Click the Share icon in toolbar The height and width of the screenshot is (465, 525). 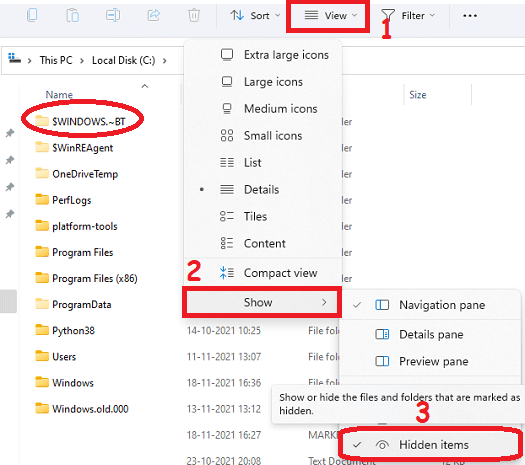click(x=154, y=15)
